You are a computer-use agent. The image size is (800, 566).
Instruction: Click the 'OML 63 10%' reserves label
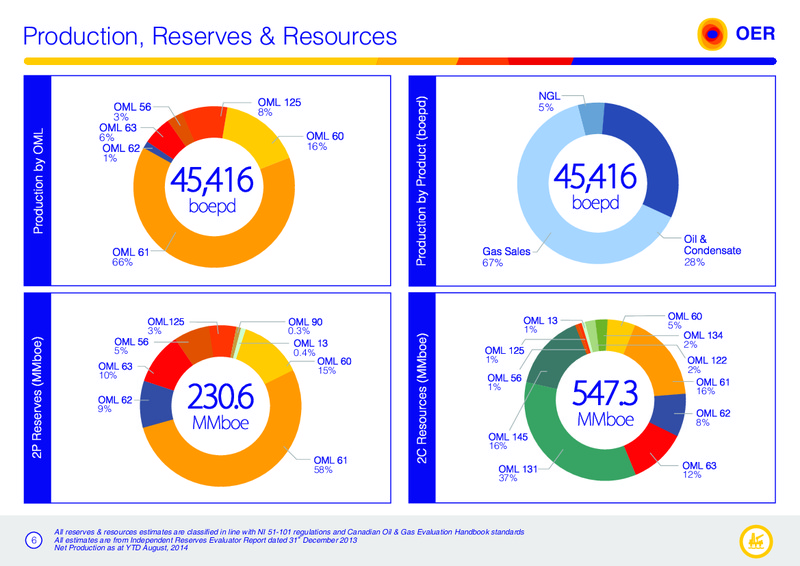pos(115,371)
